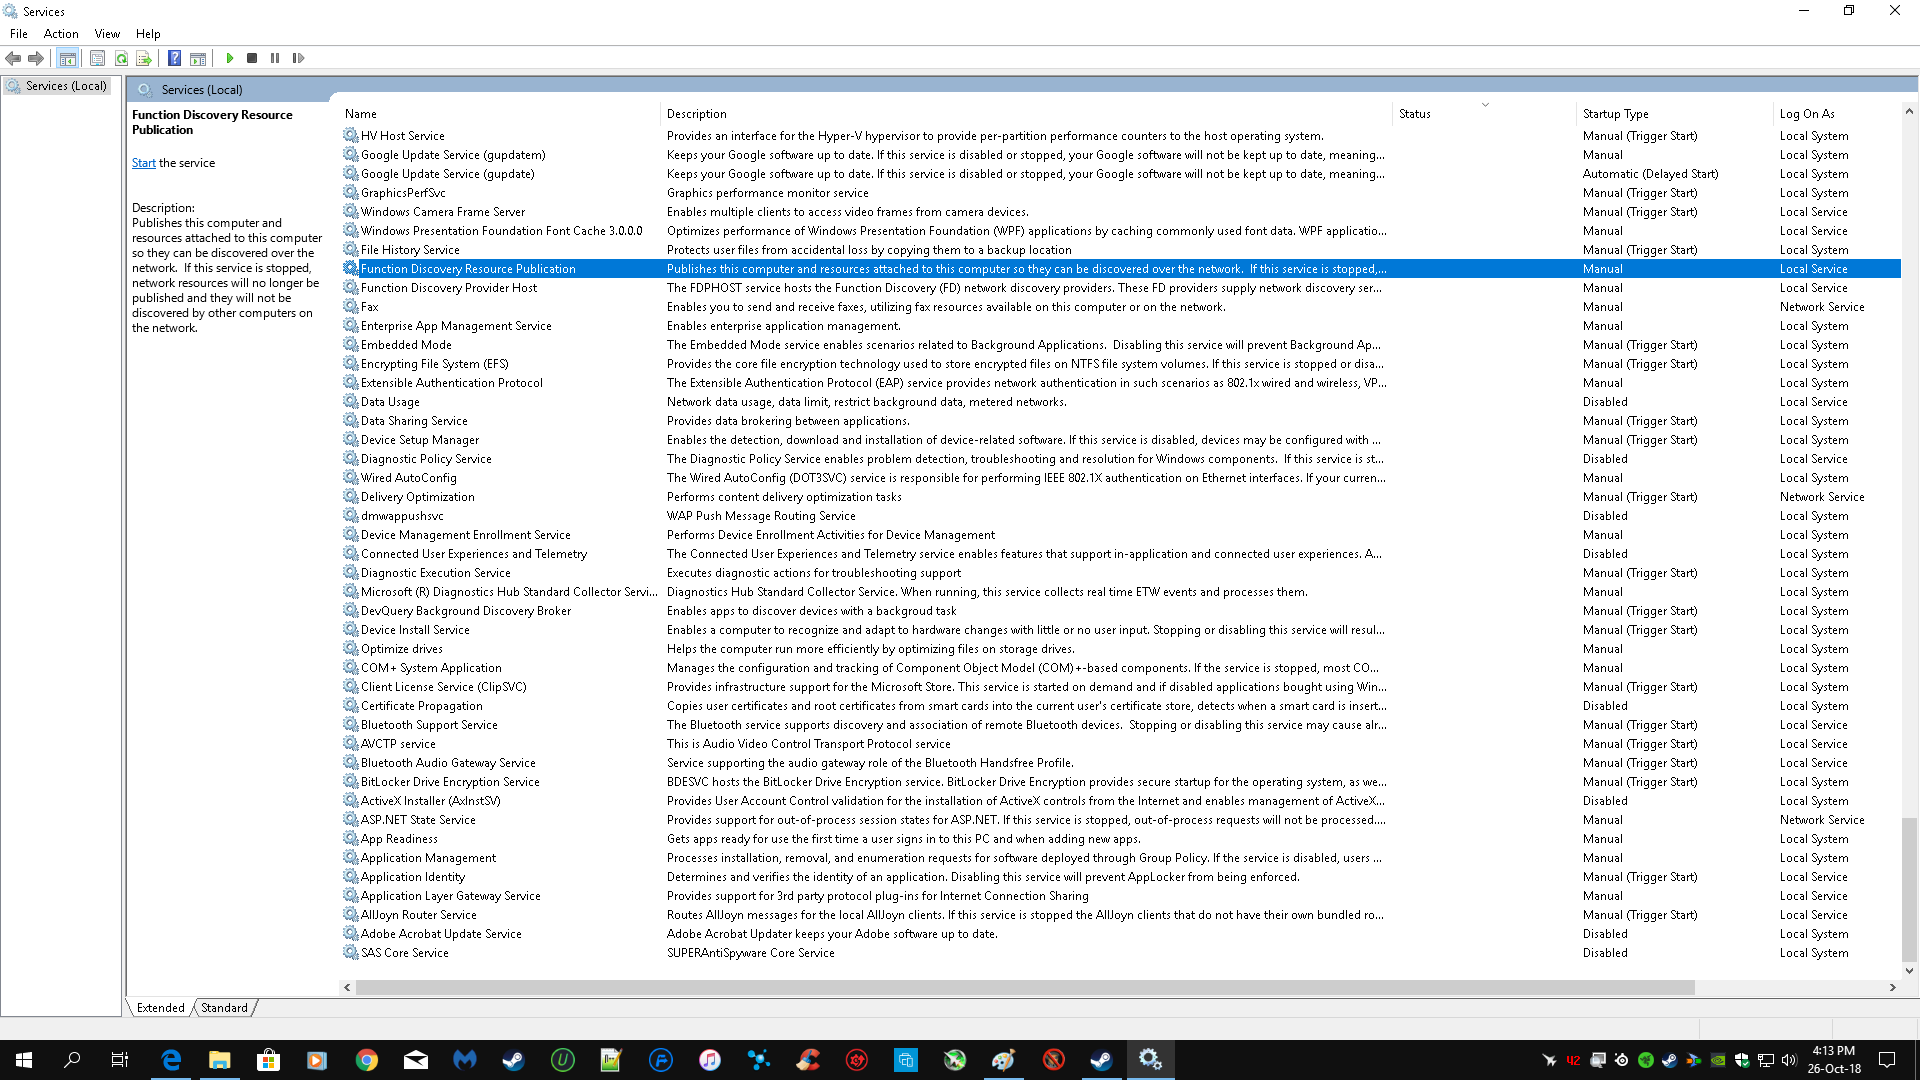This screenshot has height=1080, width=1920.
Task: Sort by the Status column header
Action: [x=1414, y=114]
